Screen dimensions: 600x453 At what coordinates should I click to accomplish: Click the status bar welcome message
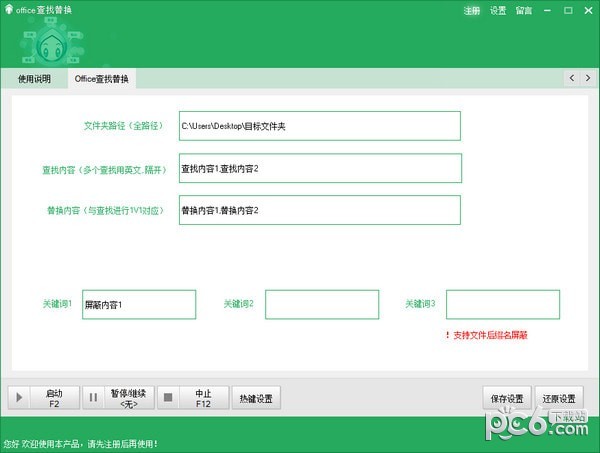click(81, 444)
